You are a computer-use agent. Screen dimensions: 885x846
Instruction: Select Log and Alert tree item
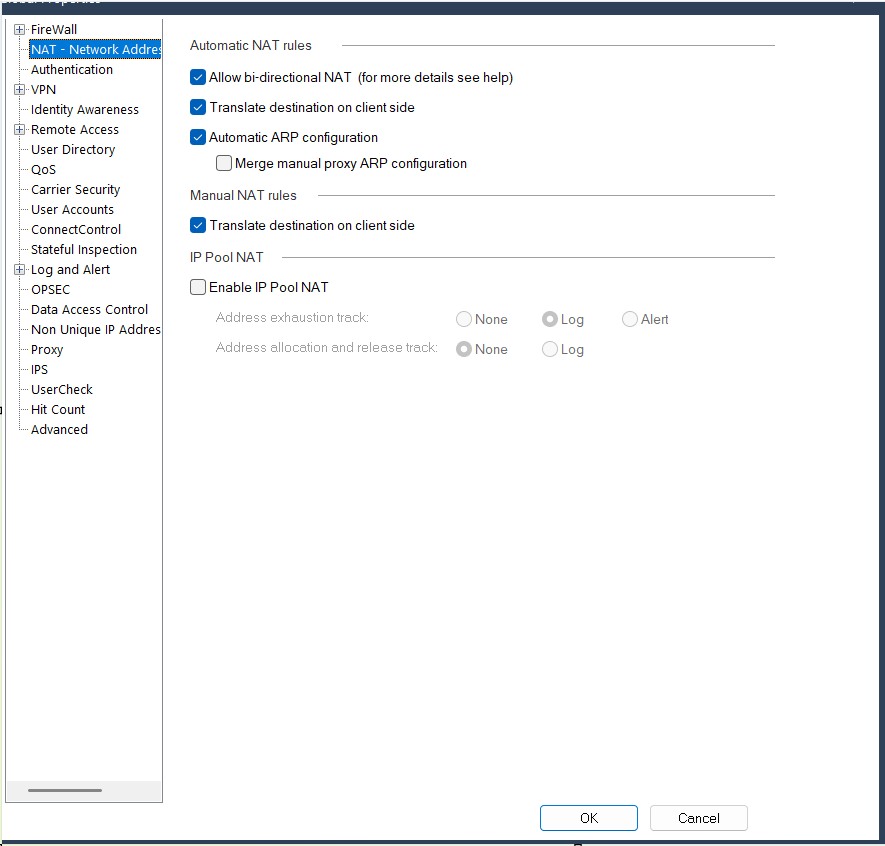[70, 270]
